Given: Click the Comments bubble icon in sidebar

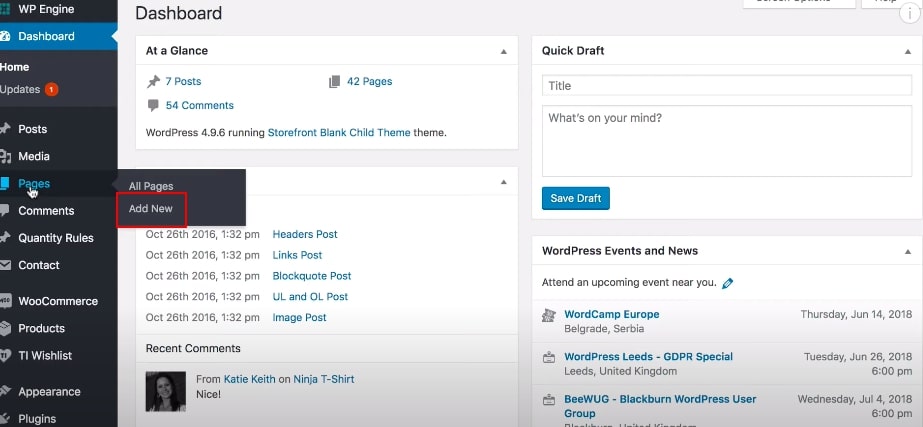Looking at the screenshot, I should point(6,211).
